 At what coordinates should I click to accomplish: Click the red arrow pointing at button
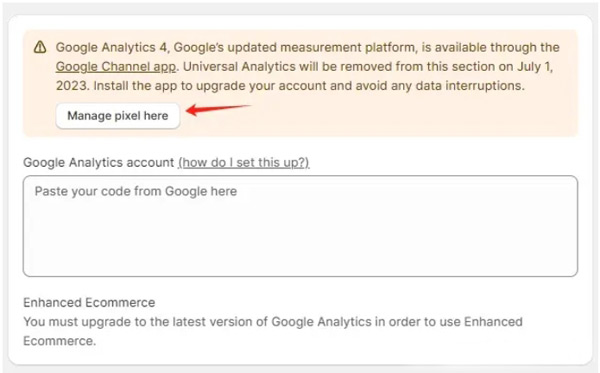click(x=218, y=110)
